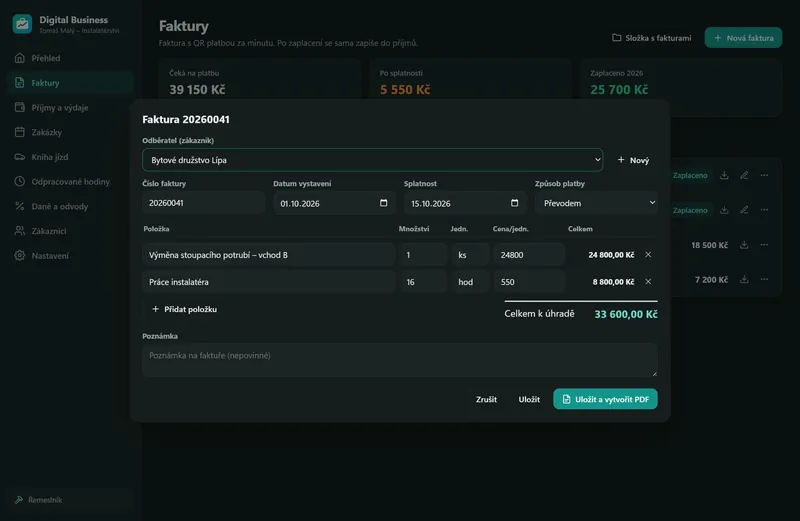Viewport: 800px width, 521px height.
Task: Open more options for 18 500 Kč invoice
Action: click(764, 245)
